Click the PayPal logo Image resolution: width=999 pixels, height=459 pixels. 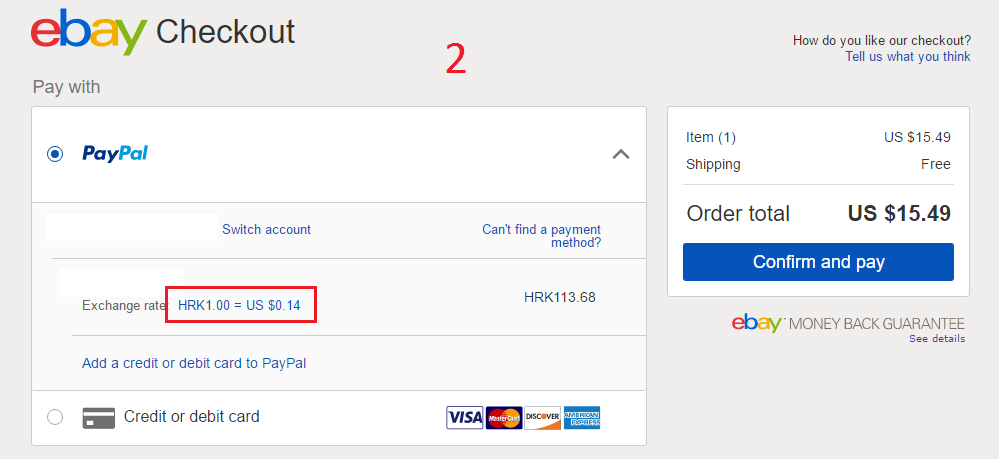point(115,154)
